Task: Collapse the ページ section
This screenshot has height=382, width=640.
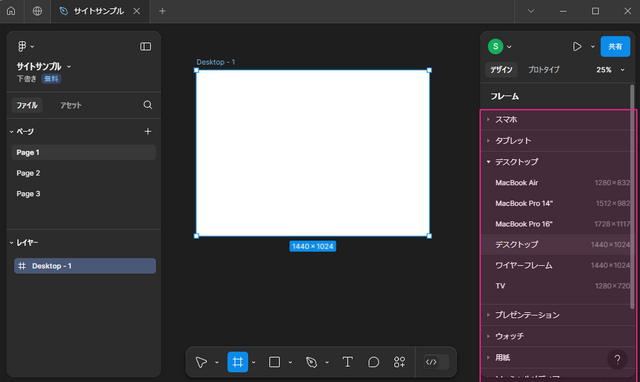Action: pyautogui.click(x=11, y=131)
